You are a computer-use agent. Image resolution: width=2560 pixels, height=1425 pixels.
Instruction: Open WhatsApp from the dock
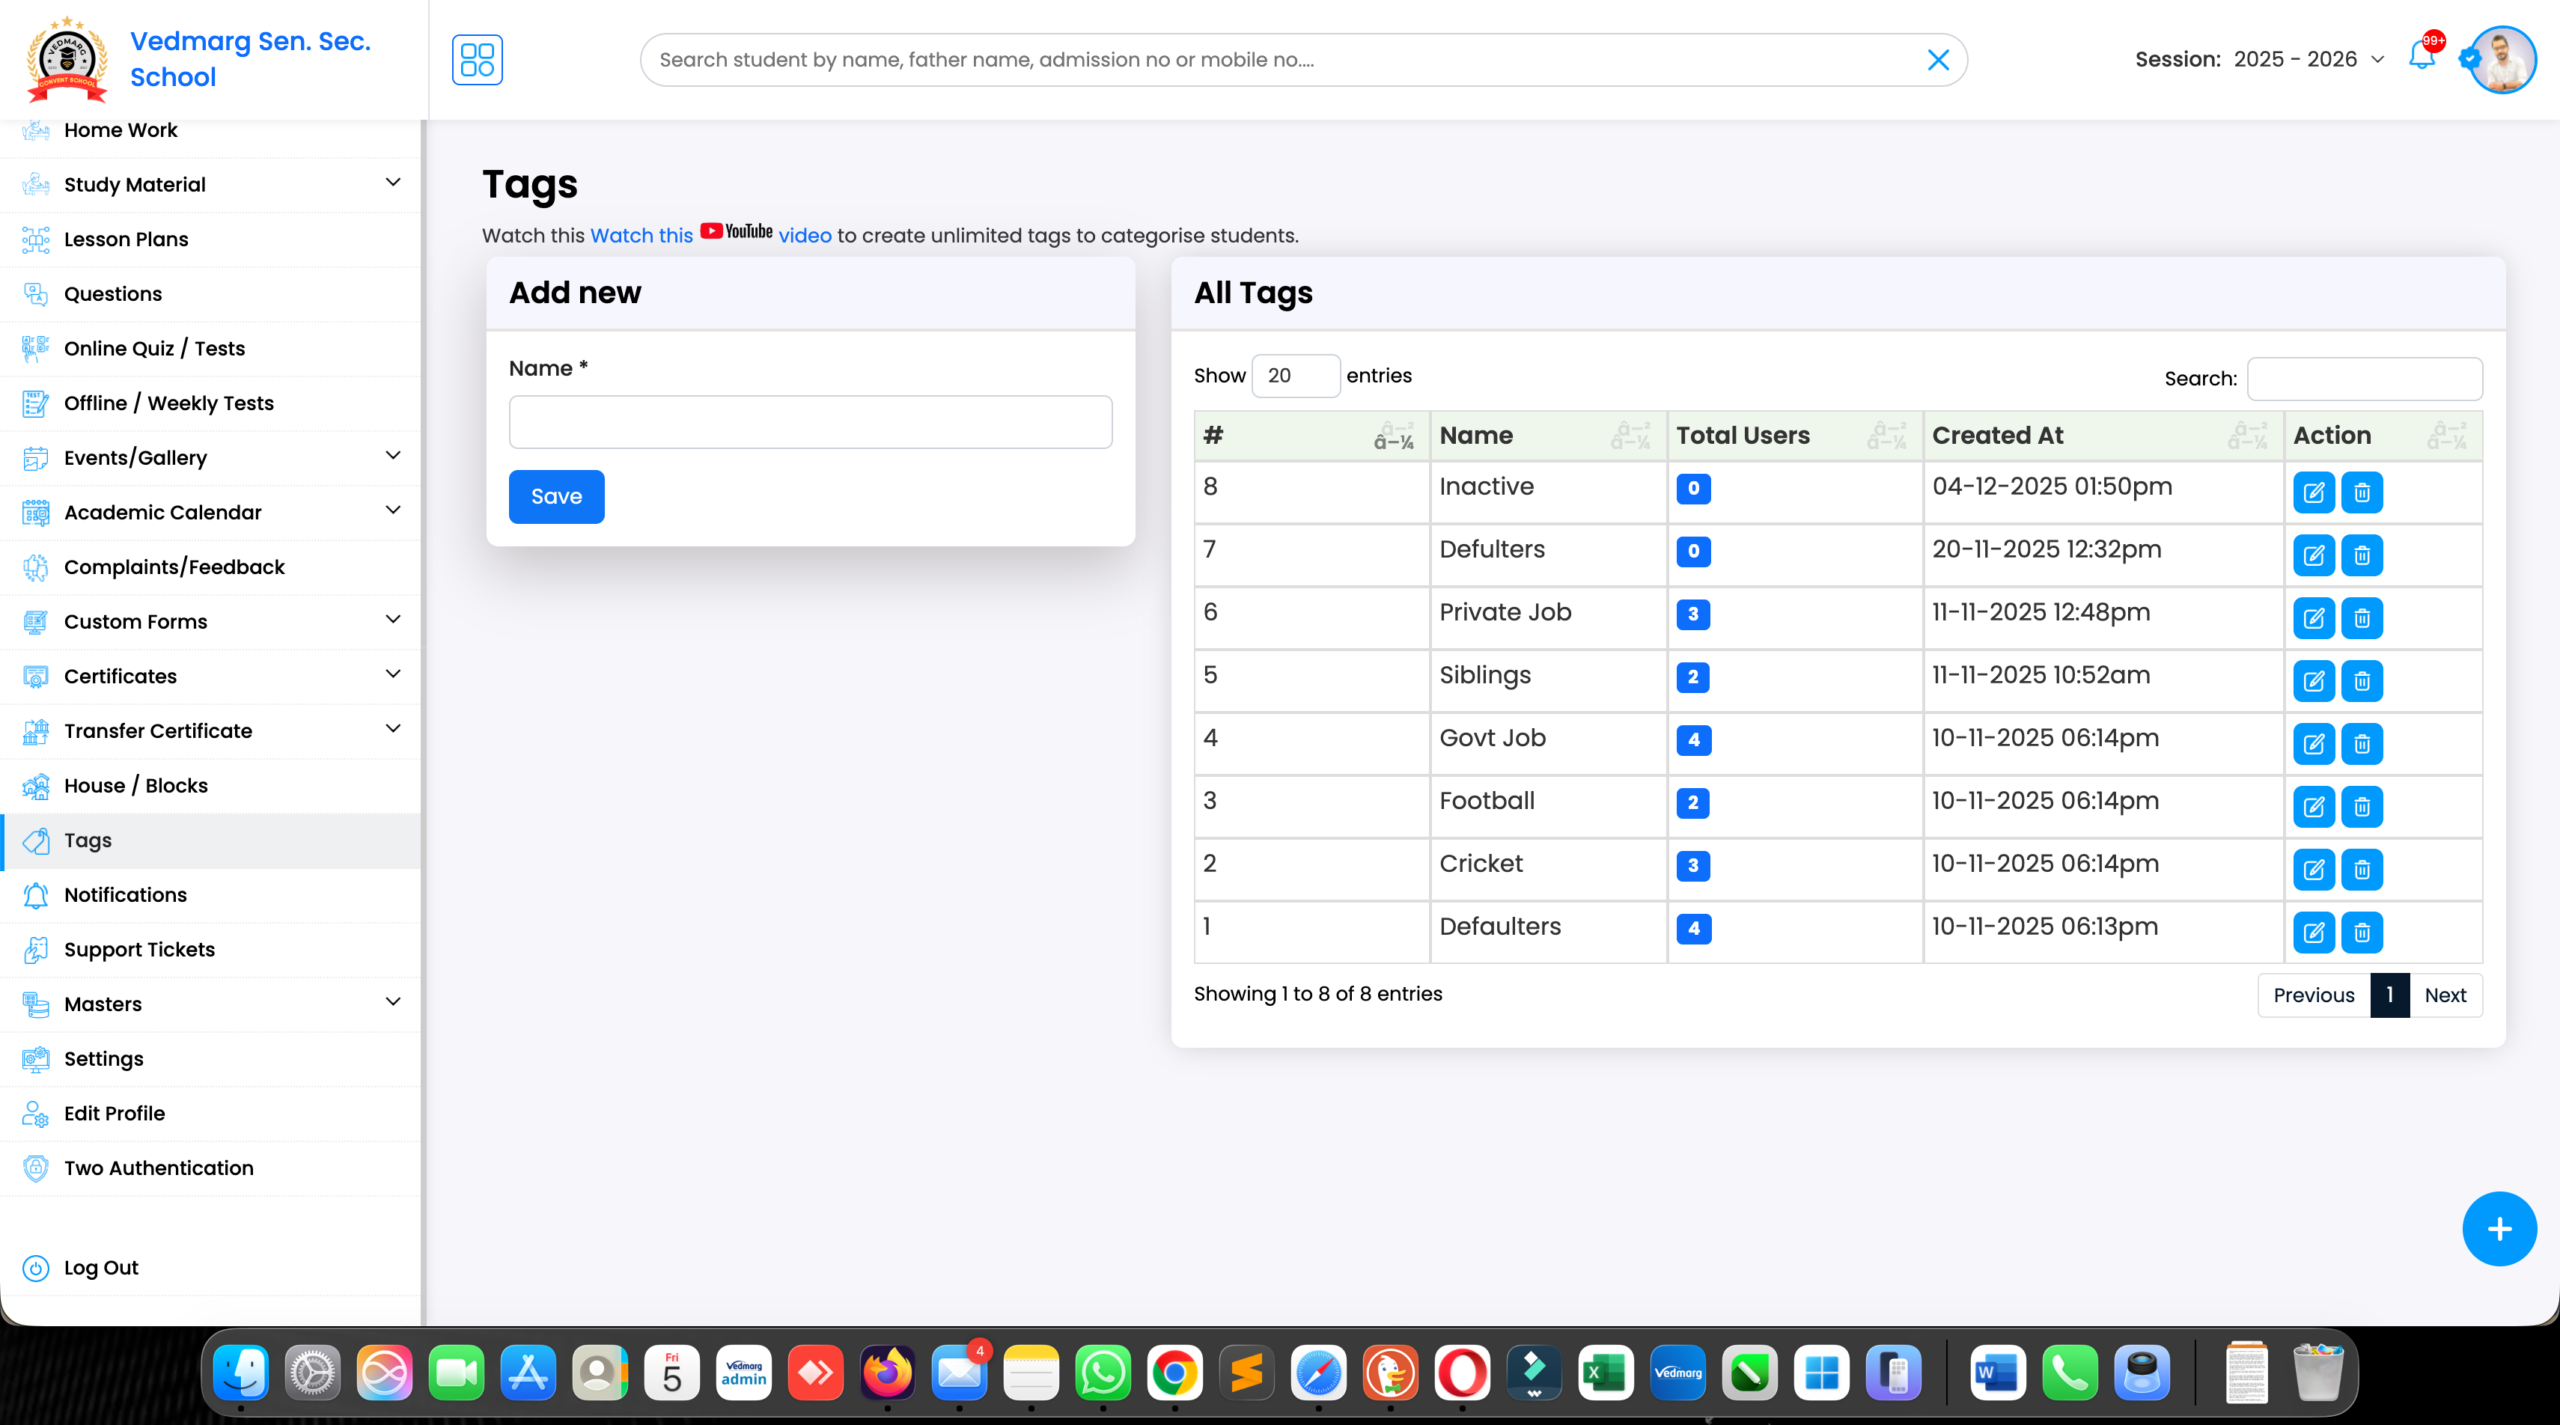tap(1103, 1373)
